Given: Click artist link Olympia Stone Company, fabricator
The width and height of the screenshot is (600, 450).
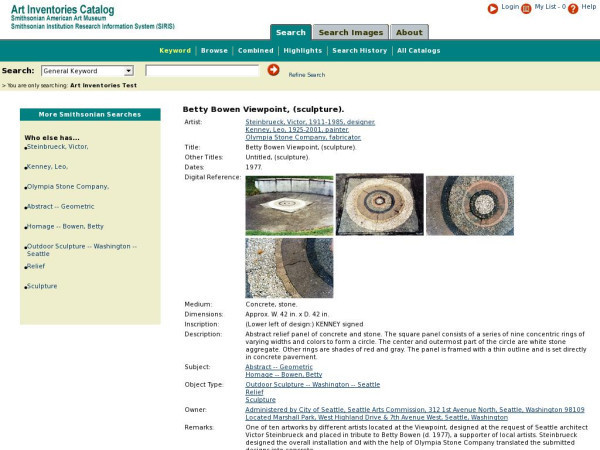Looking at the screenshot, I should tap(303, 137).
